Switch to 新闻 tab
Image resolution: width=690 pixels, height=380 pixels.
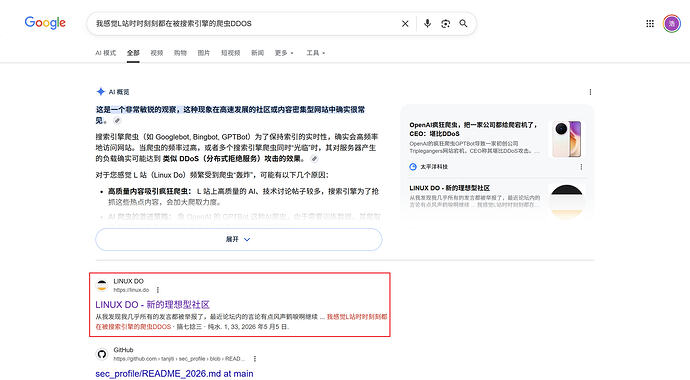[x=257, y=53]
